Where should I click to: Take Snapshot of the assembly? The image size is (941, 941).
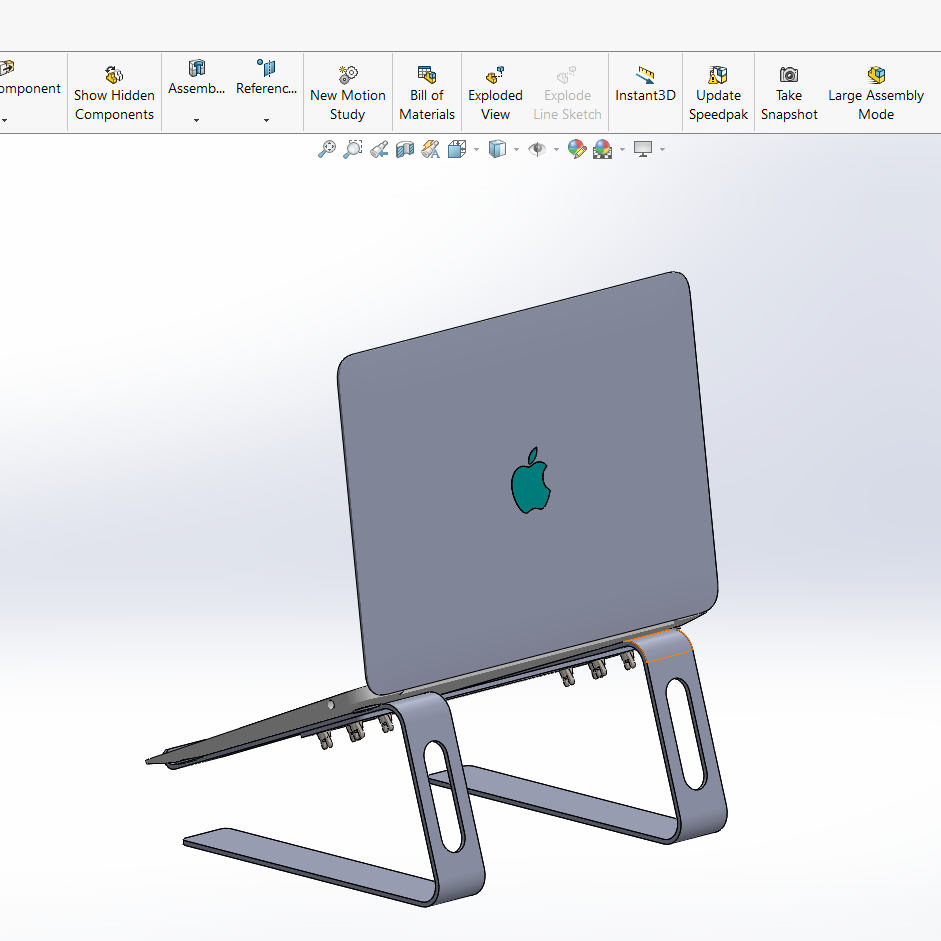click(789, 93)
